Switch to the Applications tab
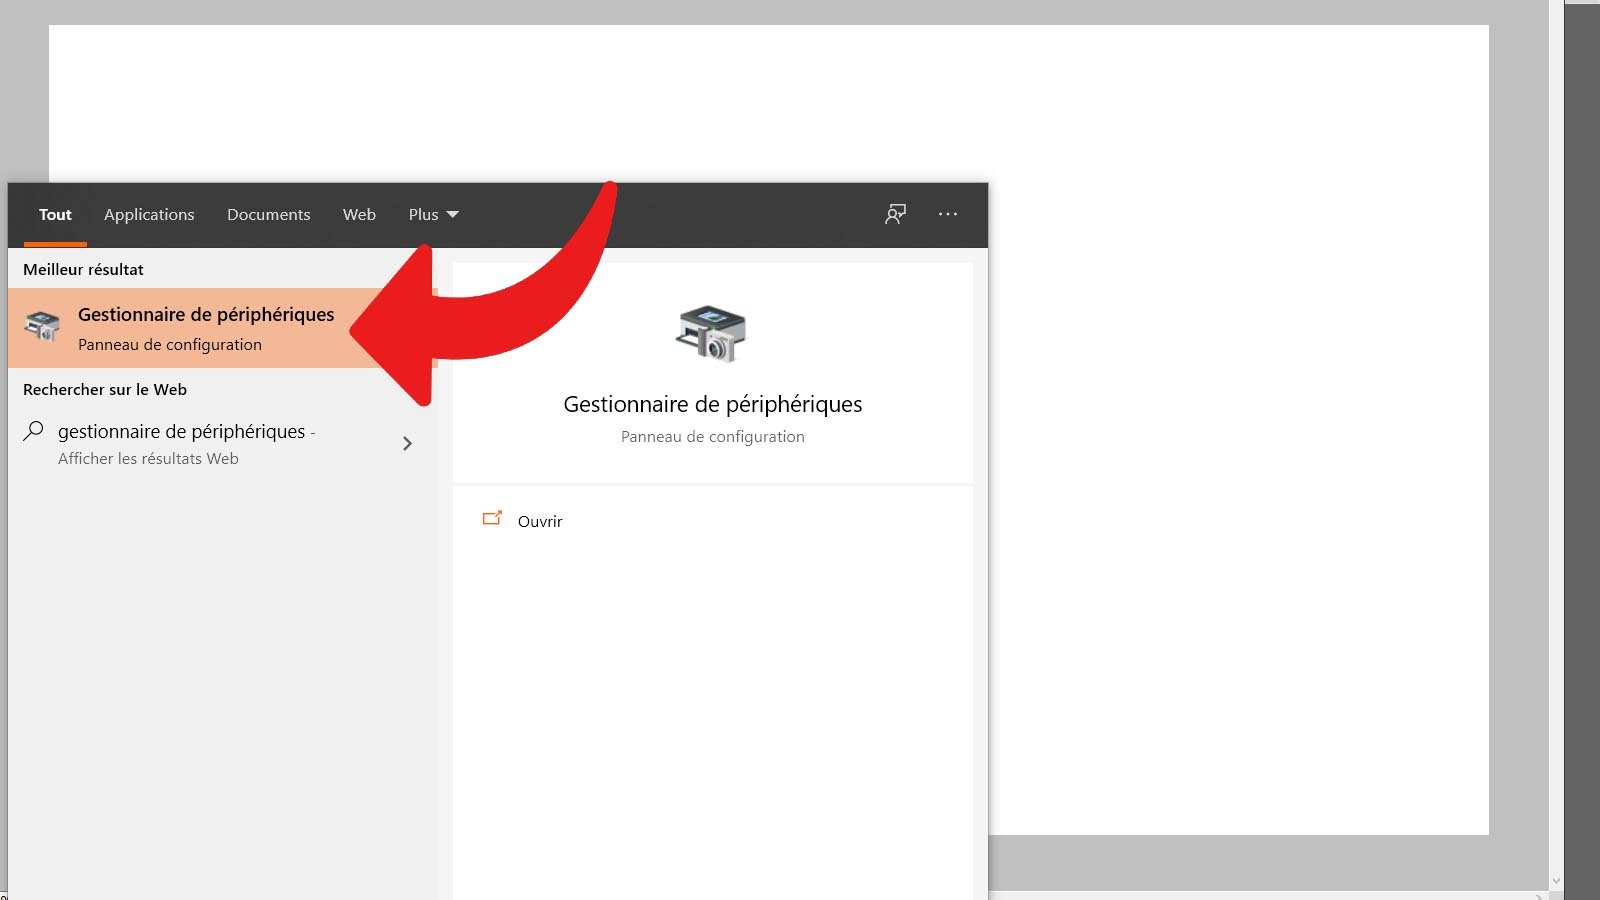The height and width of the screenshot is (900, 1600). pos(149,214)
